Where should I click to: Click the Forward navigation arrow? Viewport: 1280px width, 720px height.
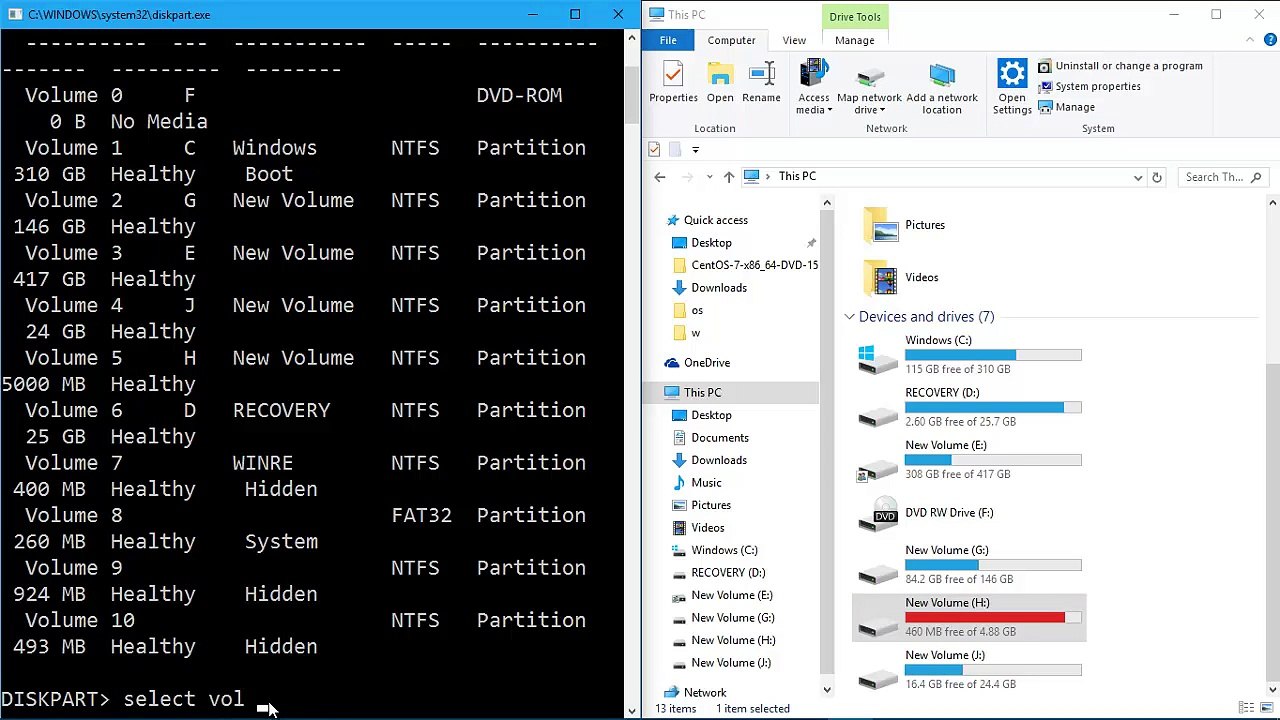click(x=687, y=177)
